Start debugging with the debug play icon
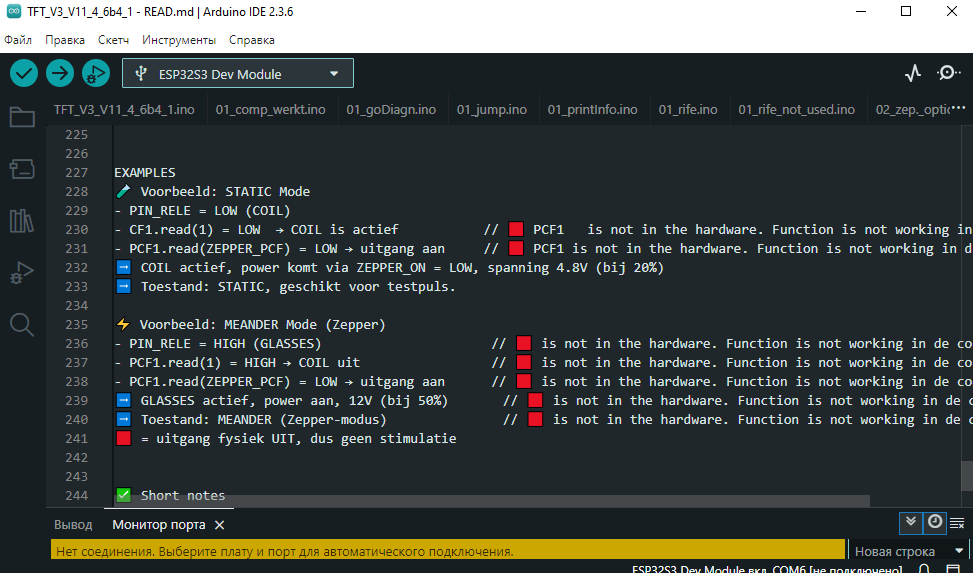This screenshot has height=573, width=973. pyautogui.click(x=96, y=73)
